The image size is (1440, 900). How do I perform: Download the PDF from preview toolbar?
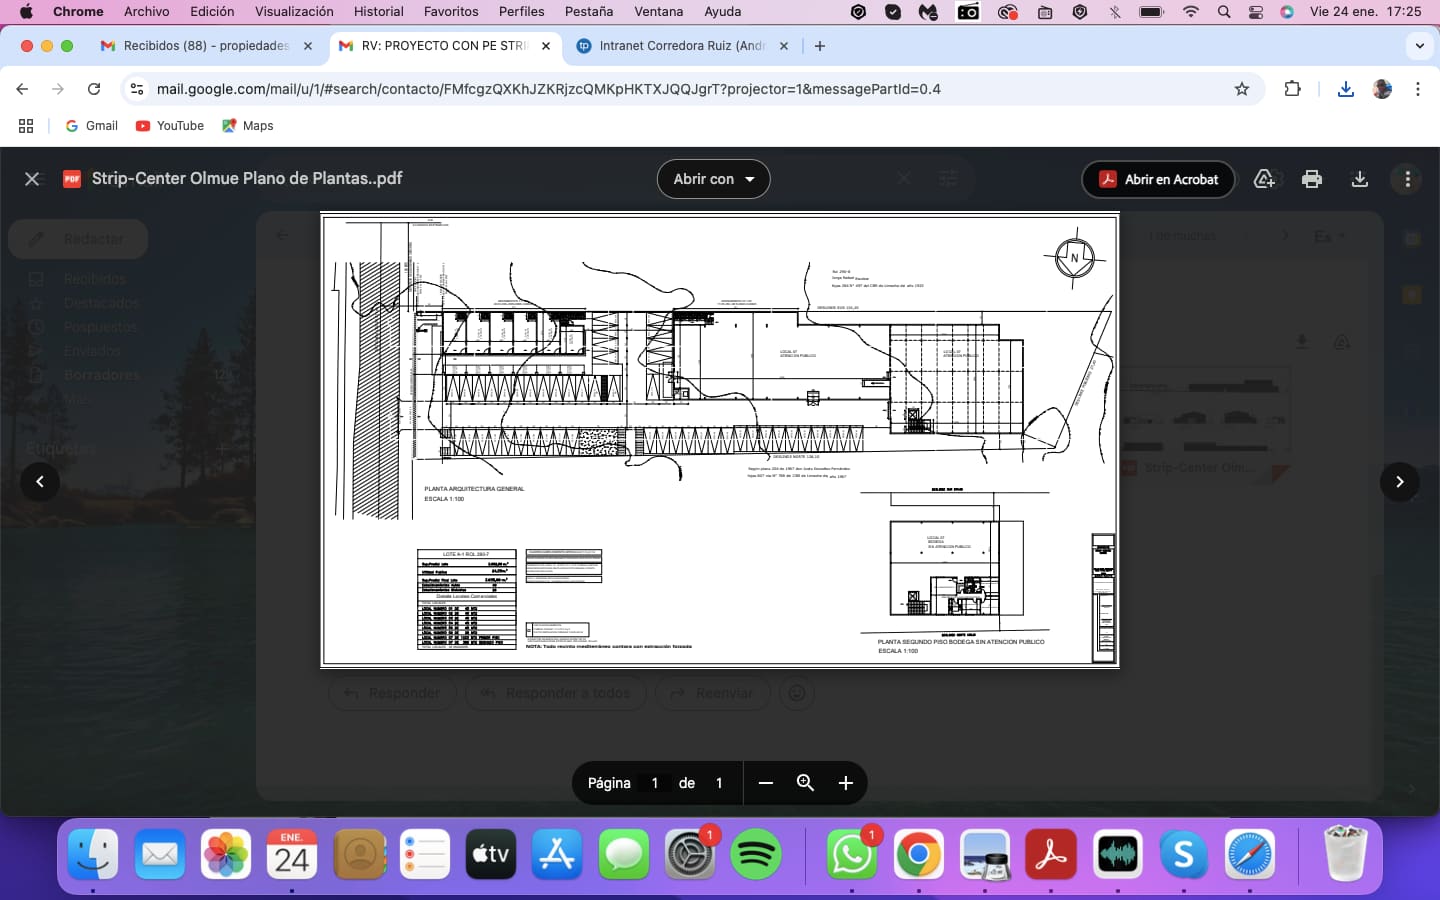1360,179
